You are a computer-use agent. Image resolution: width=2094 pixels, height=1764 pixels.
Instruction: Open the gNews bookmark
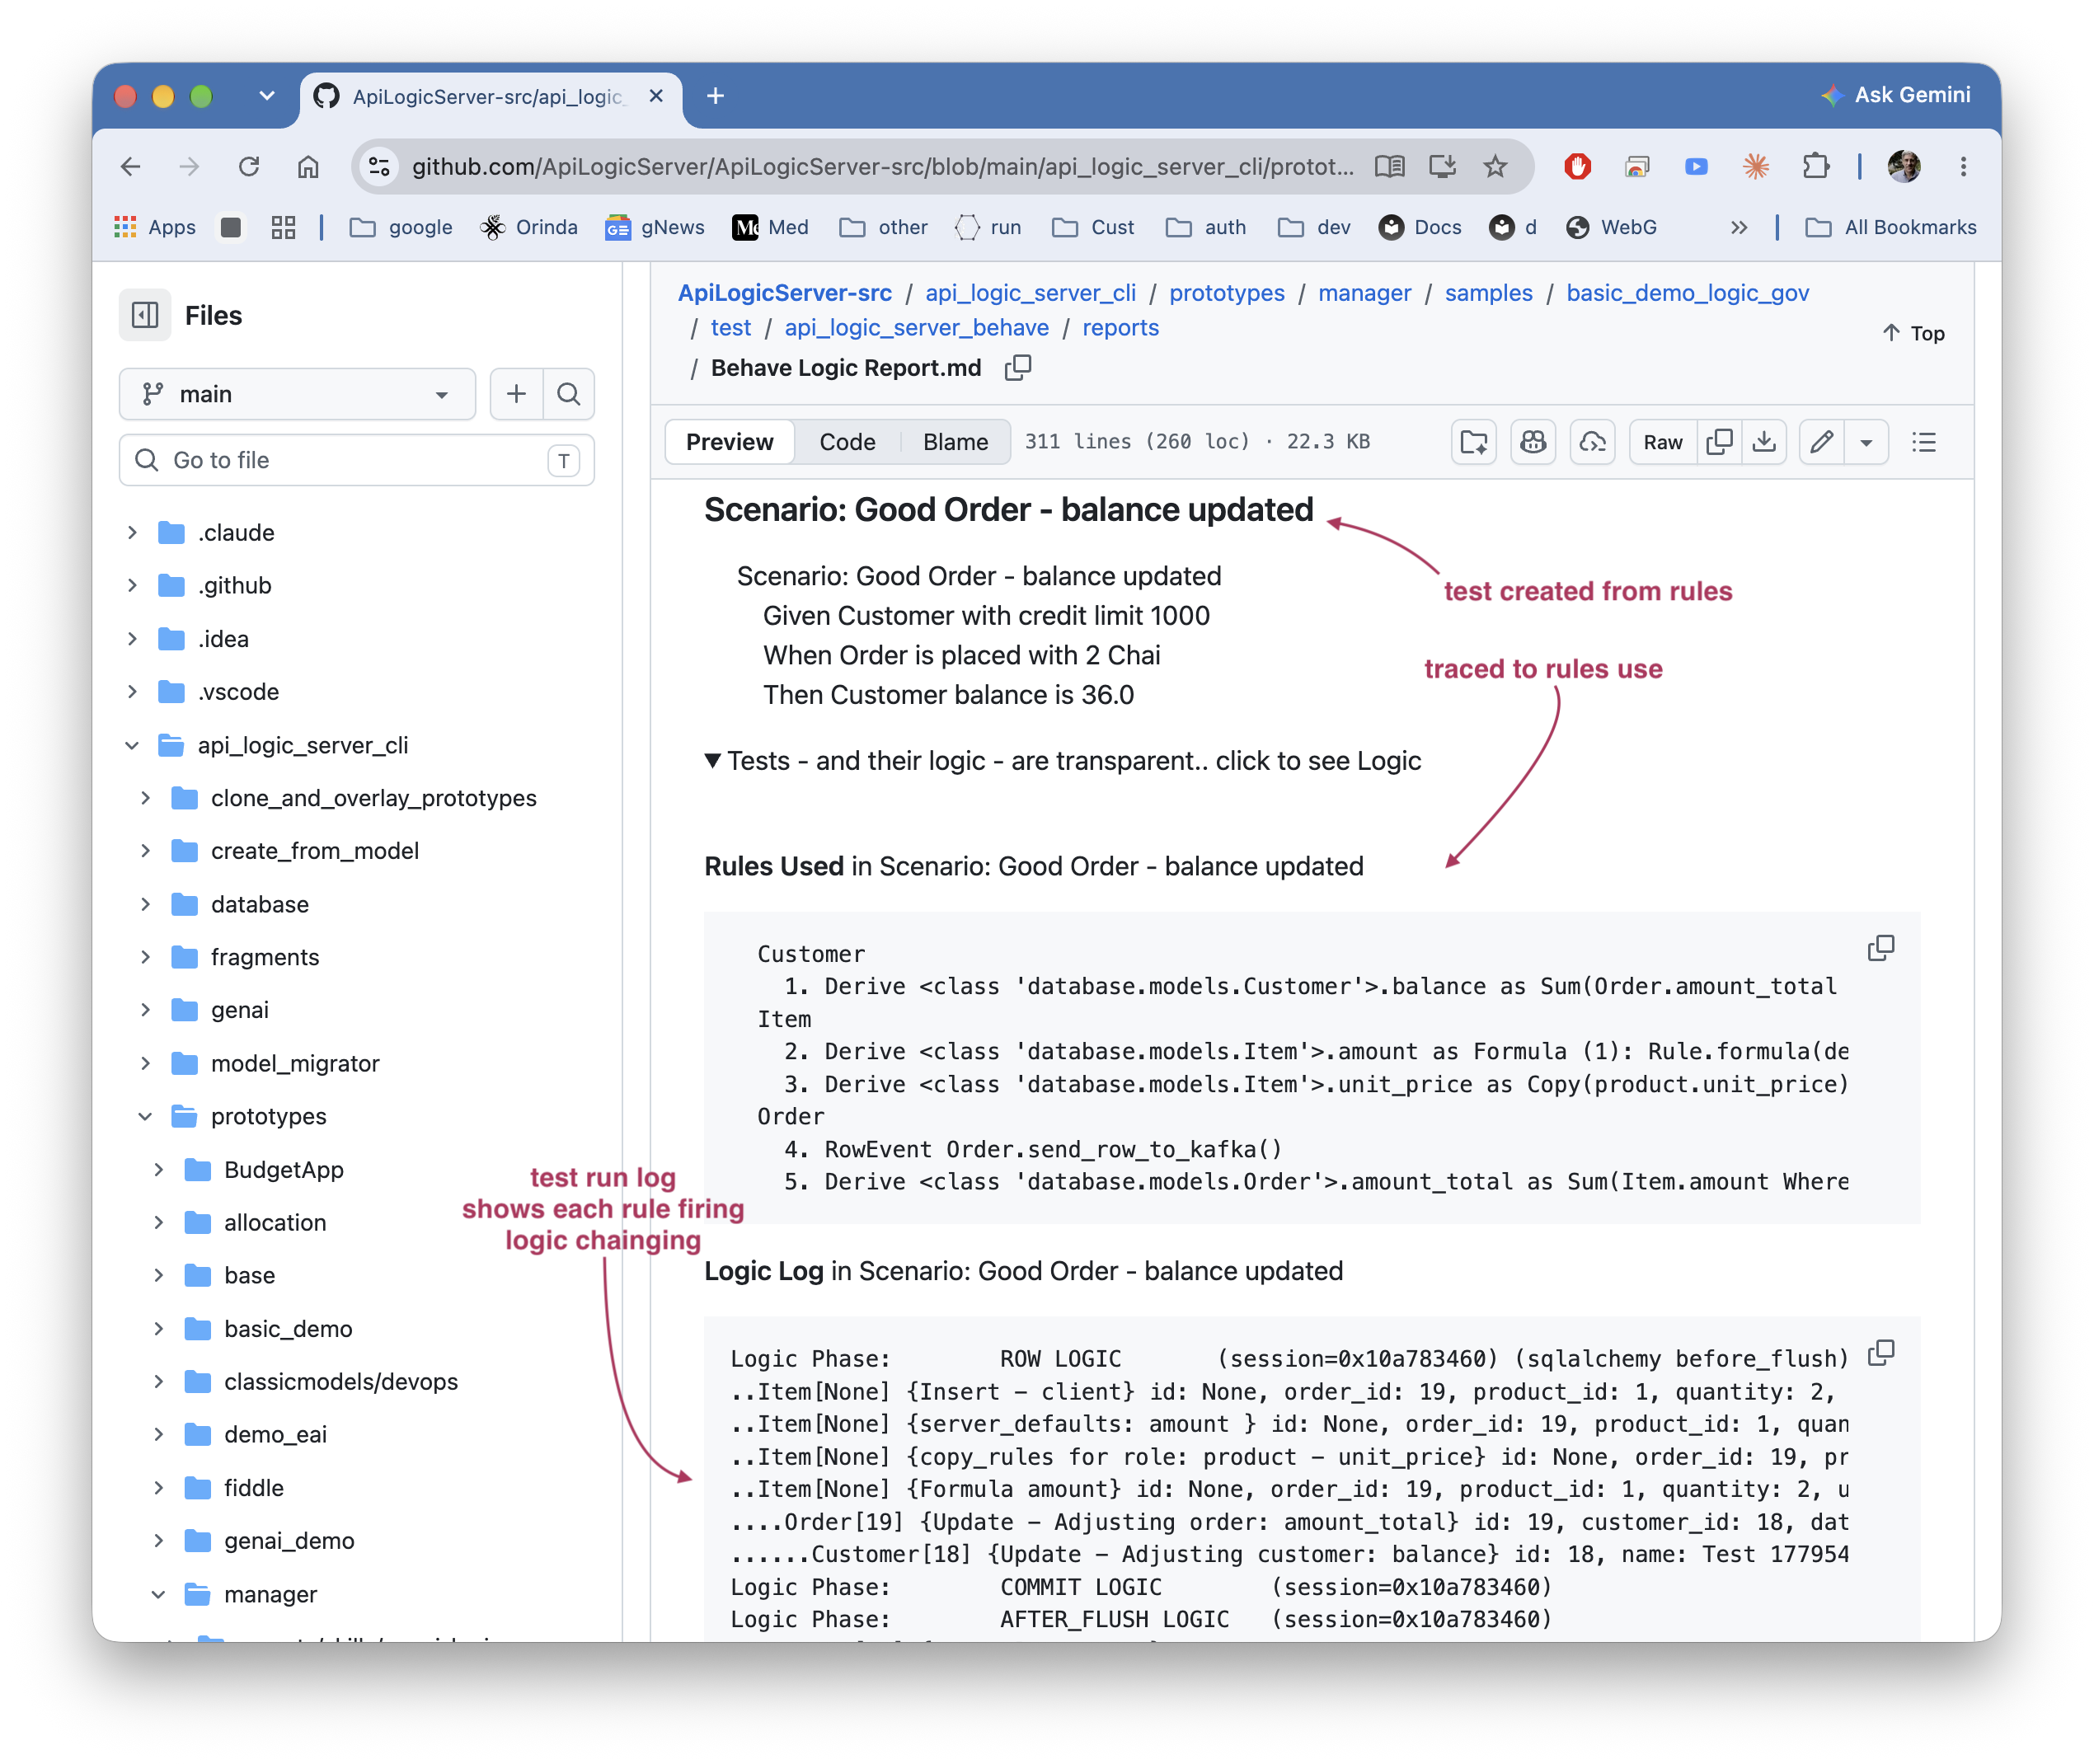coord(655,227)
